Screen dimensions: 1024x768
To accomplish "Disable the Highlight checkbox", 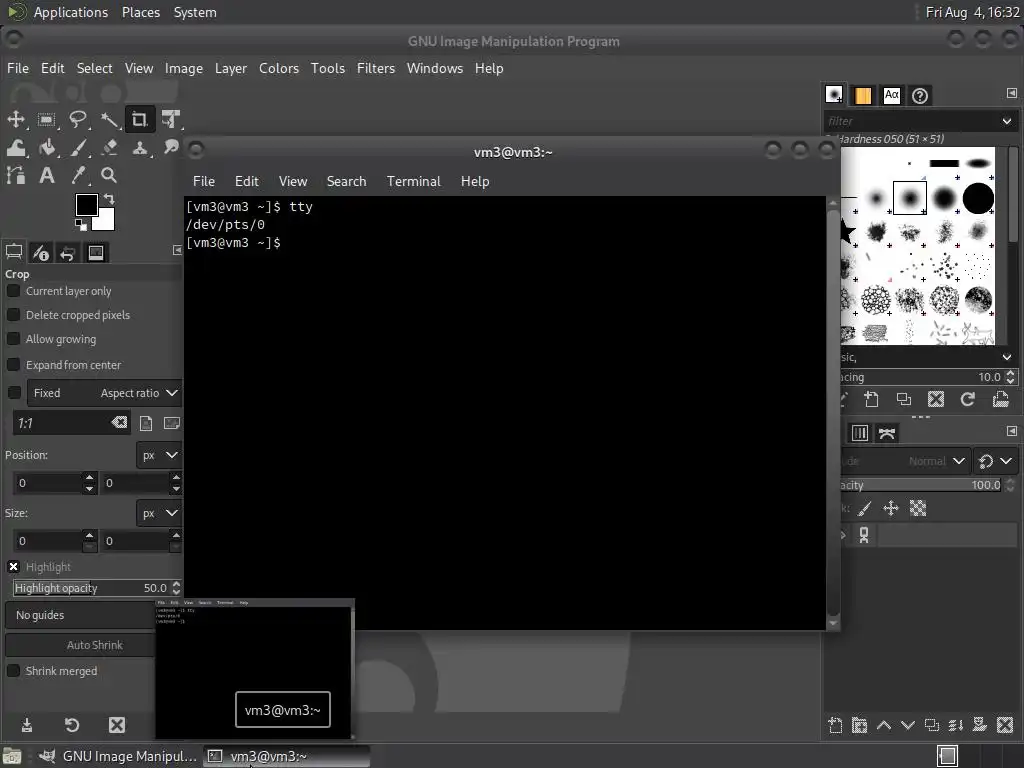I will tap(14, 566).
